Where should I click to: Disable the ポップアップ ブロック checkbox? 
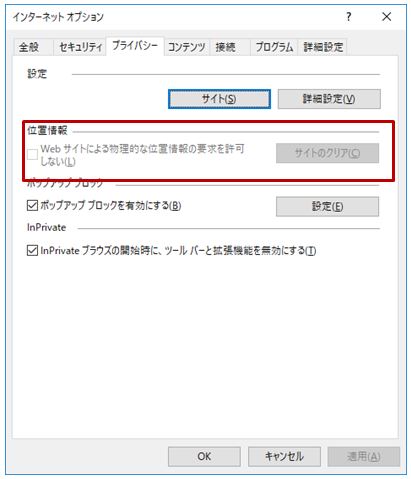[x=32, y=205]
